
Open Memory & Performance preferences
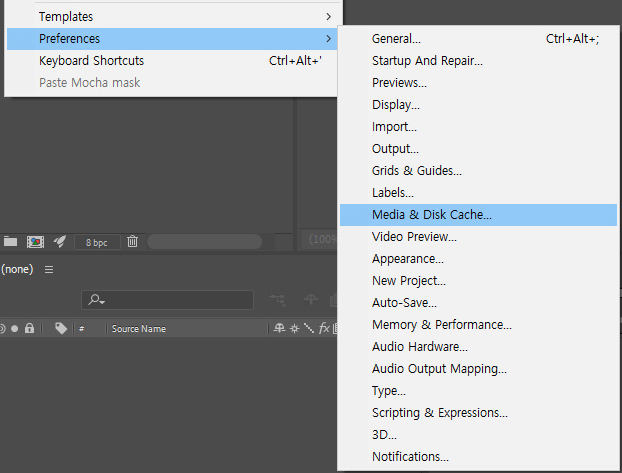[478, 325]
